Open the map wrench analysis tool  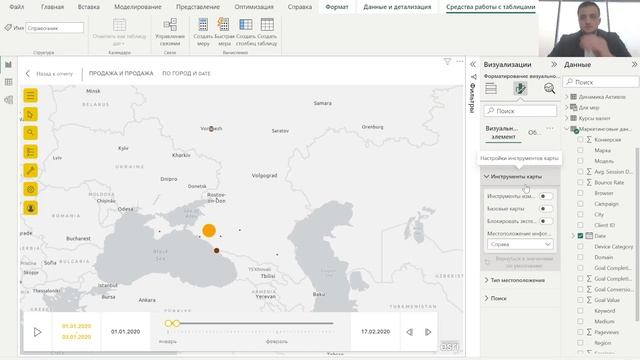[30, 171]
